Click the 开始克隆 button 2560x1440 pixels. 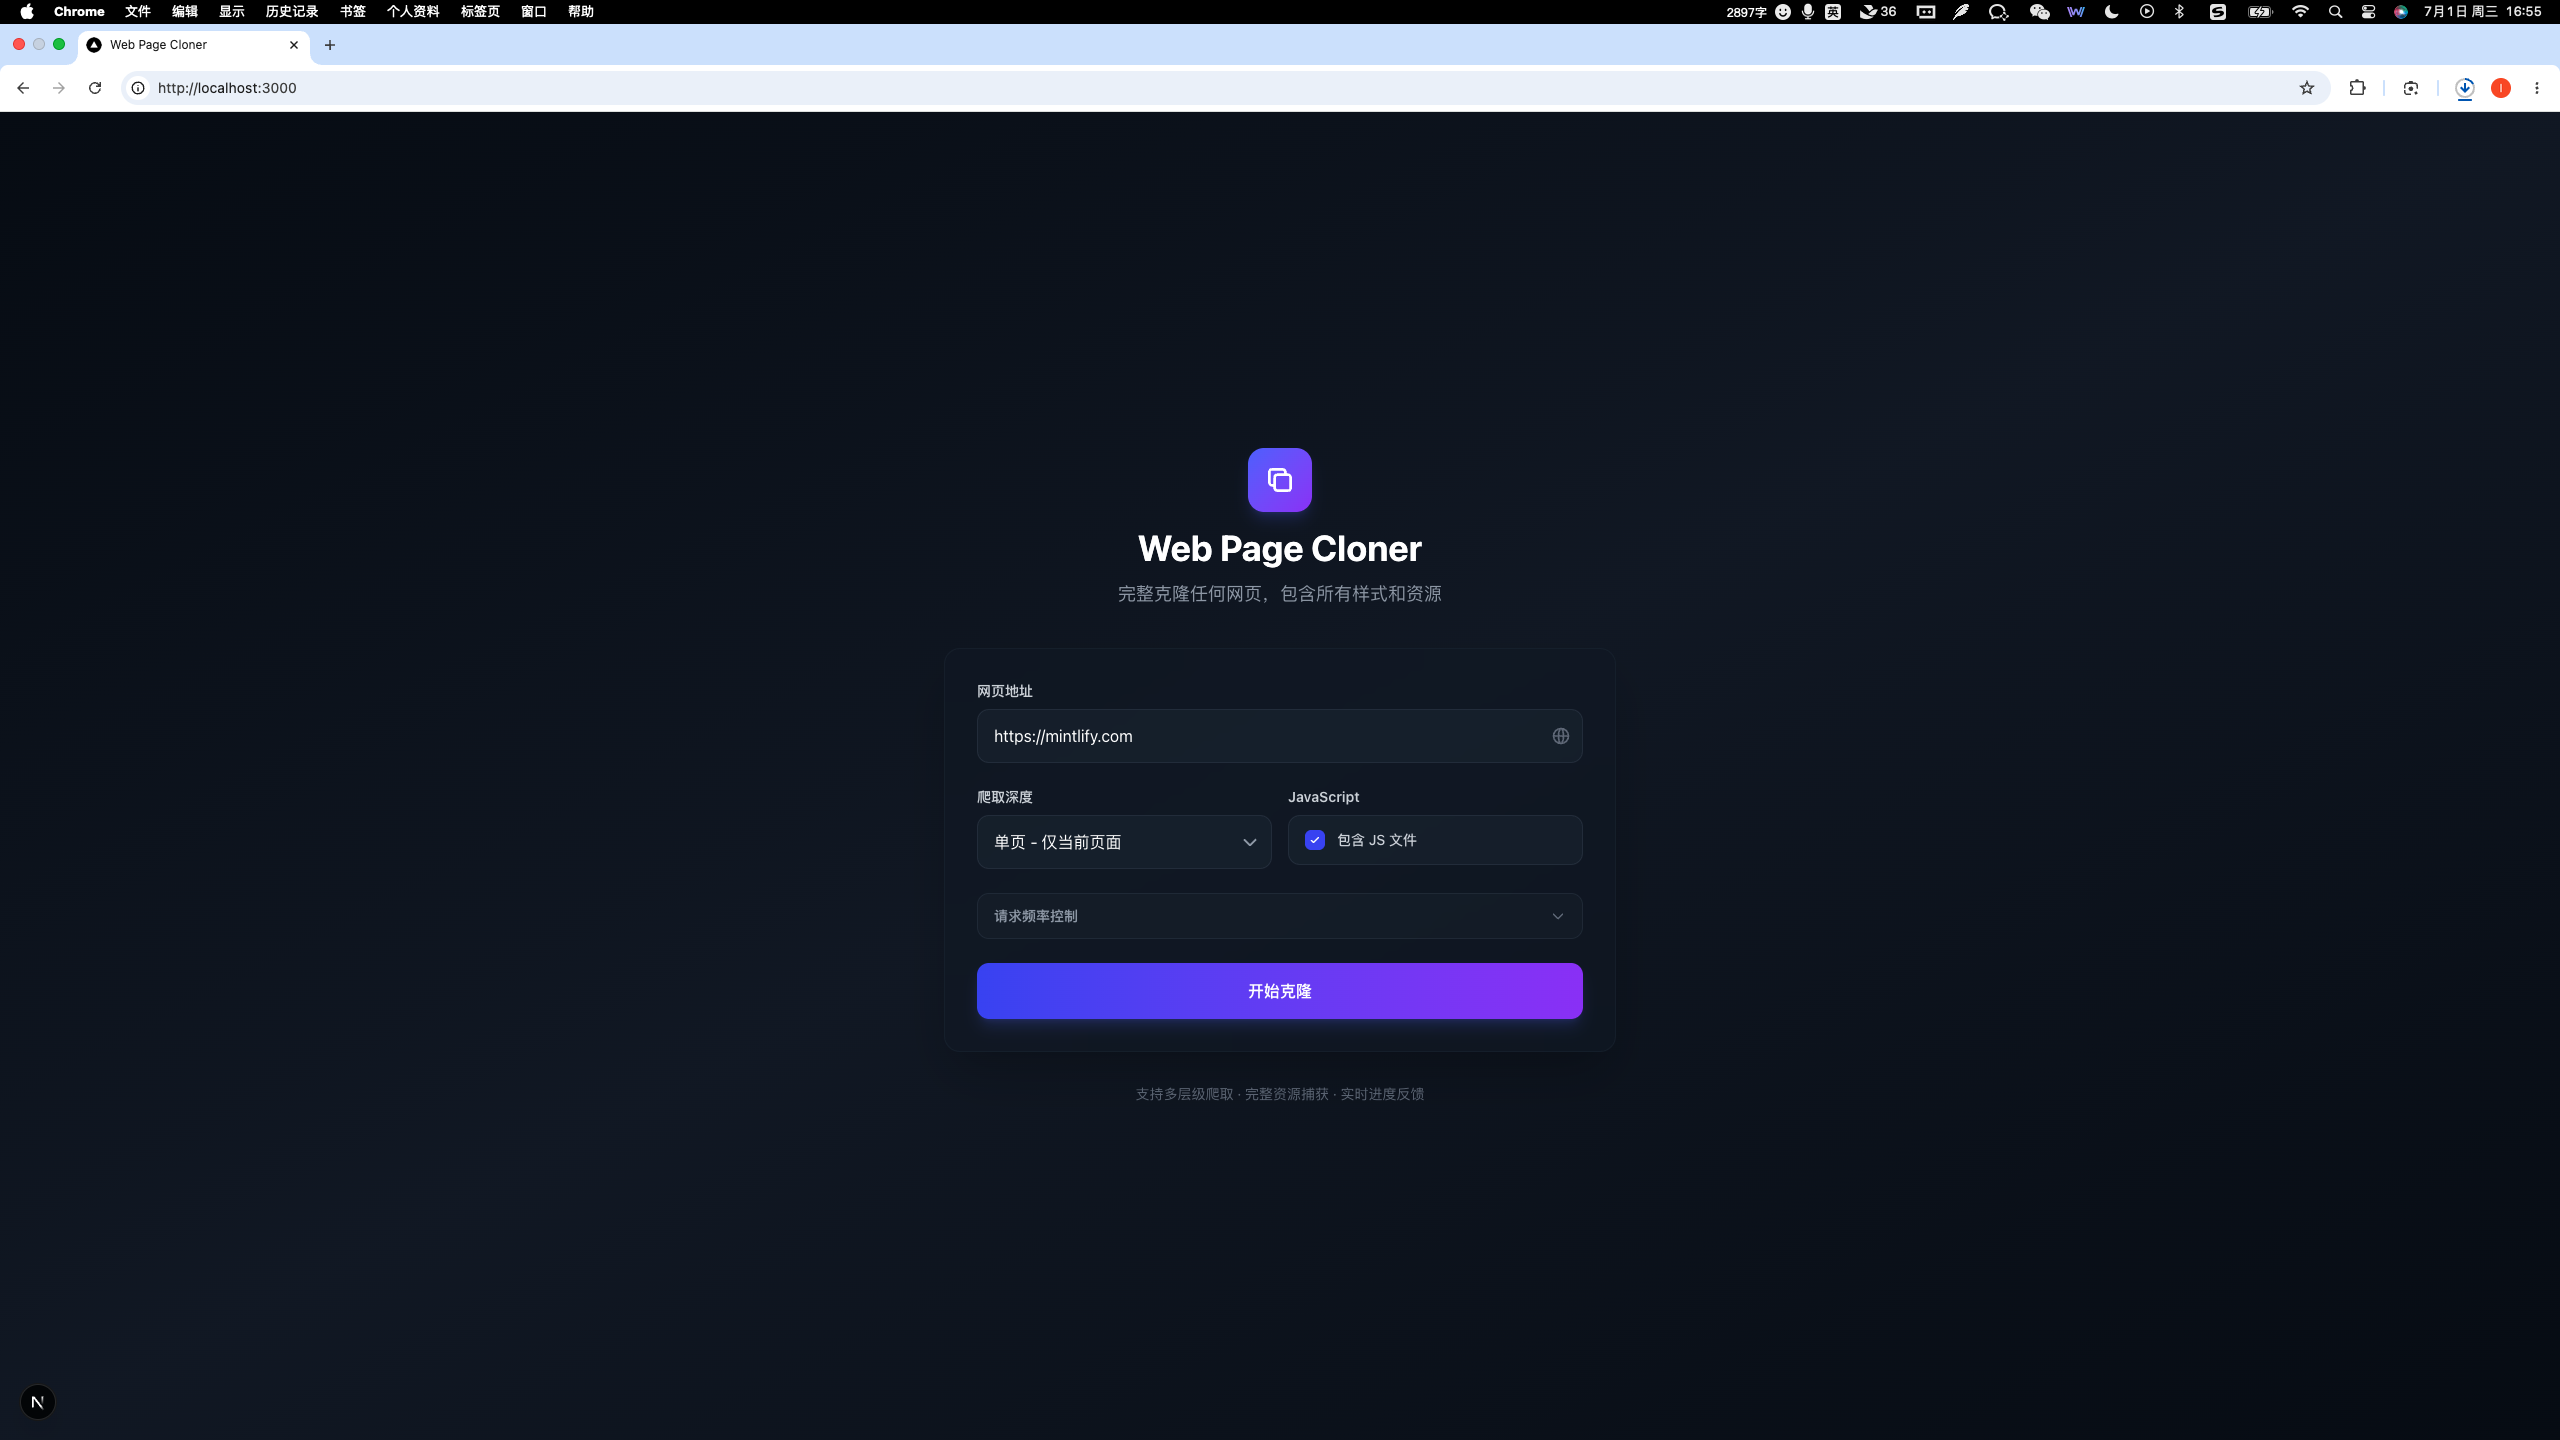point(1279,991)
